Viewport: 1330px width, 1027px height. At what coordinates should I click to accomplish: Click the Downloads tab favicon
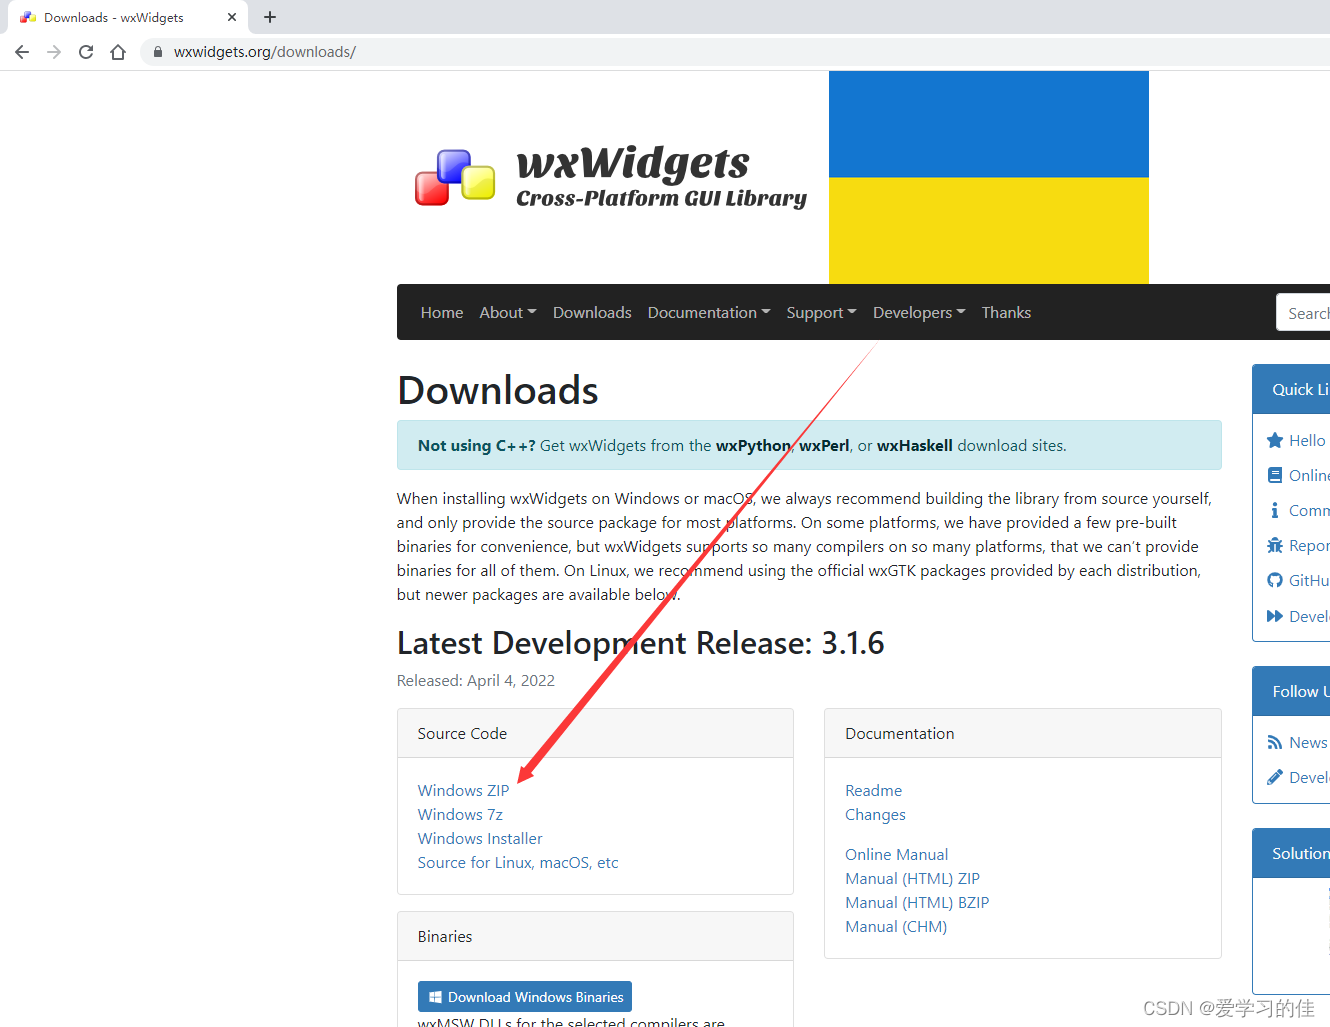[28, 17]
